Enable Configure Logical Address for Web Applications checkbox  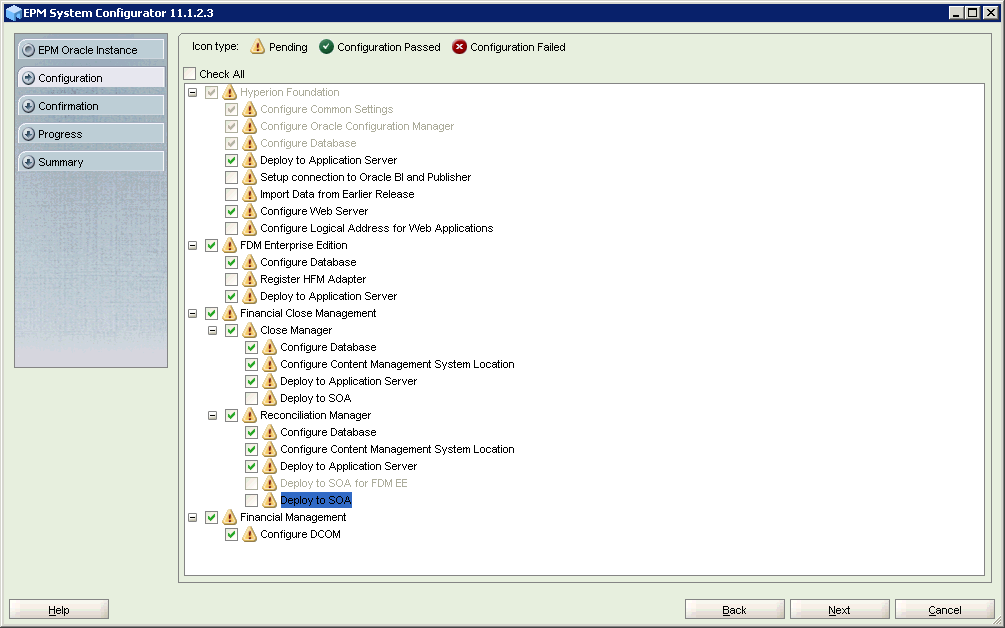point(231,228)
